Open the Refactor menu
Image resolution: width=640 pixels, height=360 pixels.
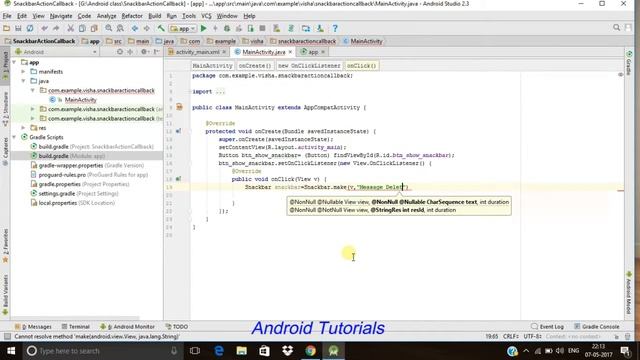(132, 16)
